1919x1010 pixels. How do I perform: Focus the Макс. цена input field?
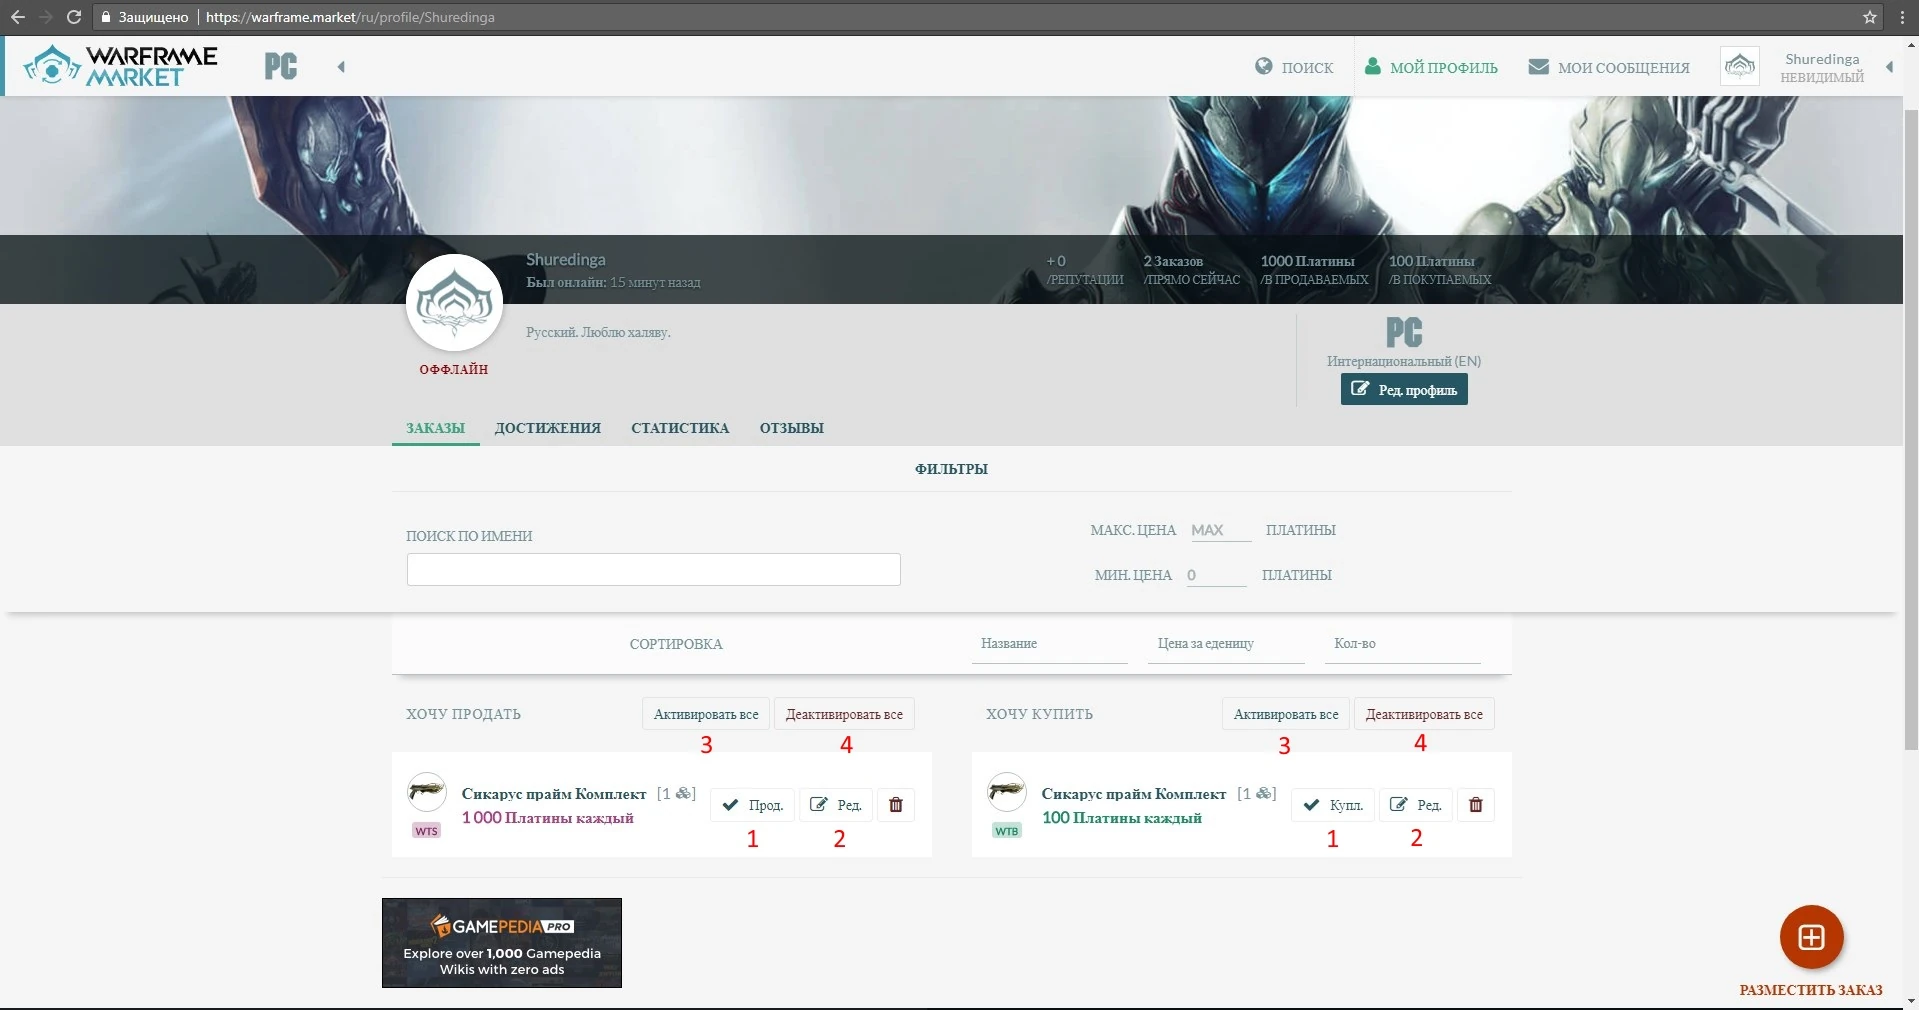coord(1221,530)
